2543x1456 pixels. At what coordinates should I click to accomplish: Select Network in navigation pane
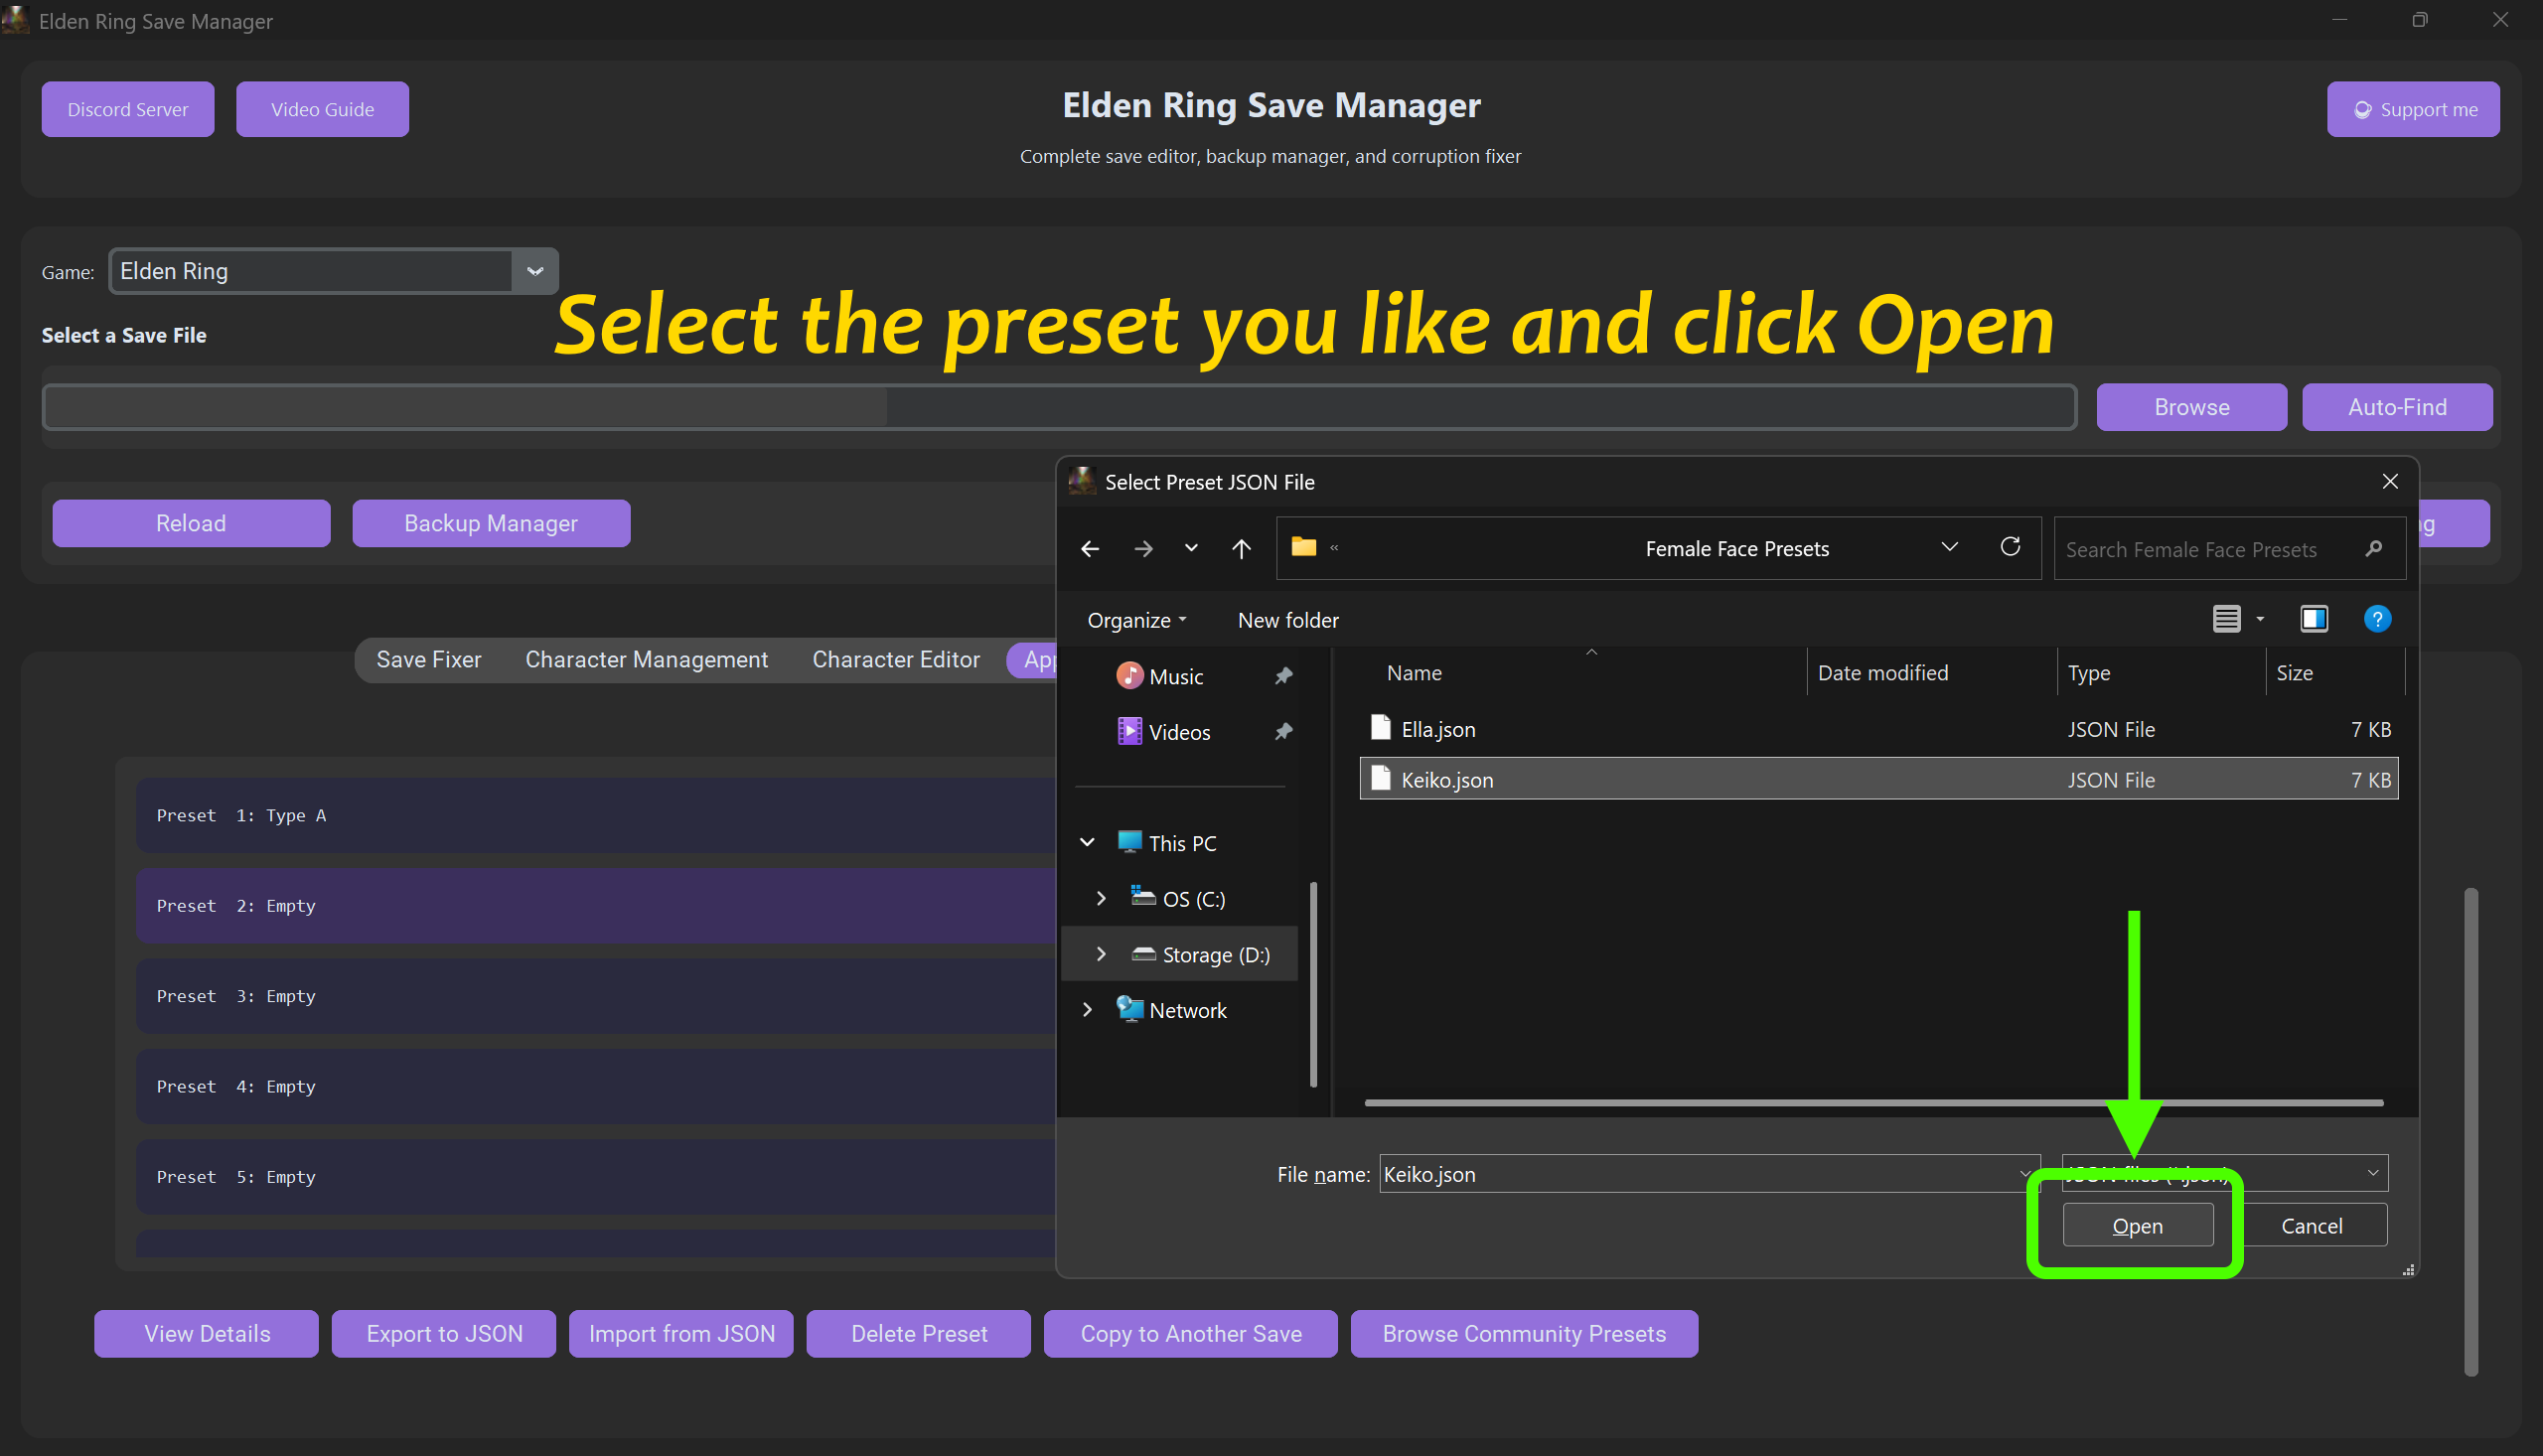1187,1011
